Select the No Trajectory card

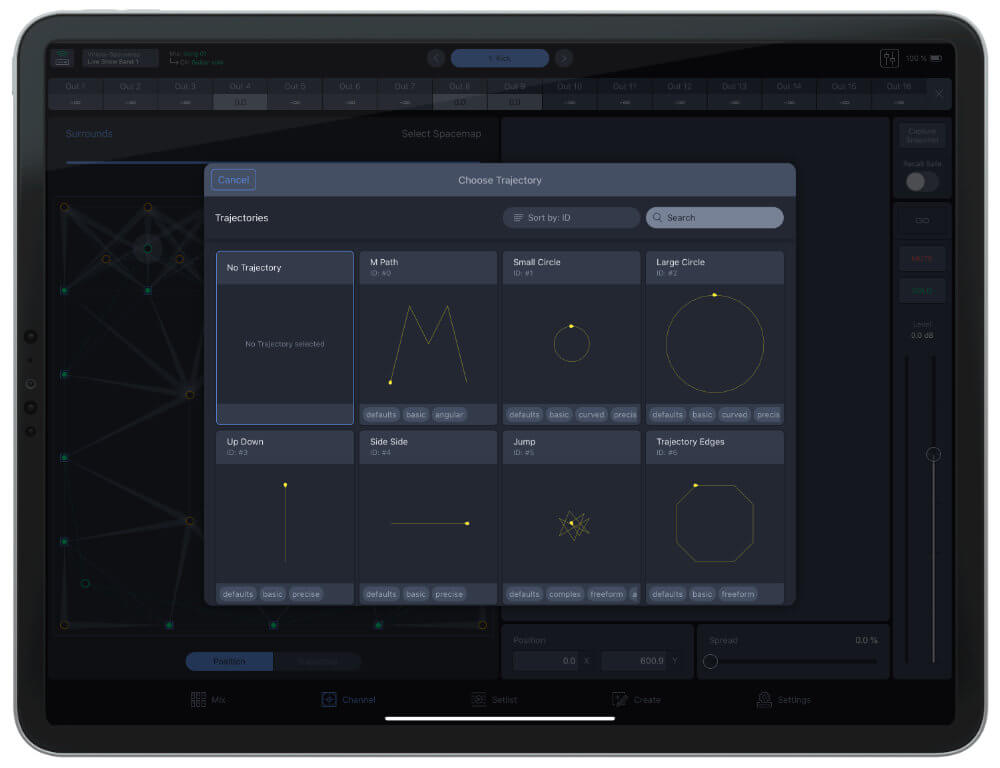285,337
